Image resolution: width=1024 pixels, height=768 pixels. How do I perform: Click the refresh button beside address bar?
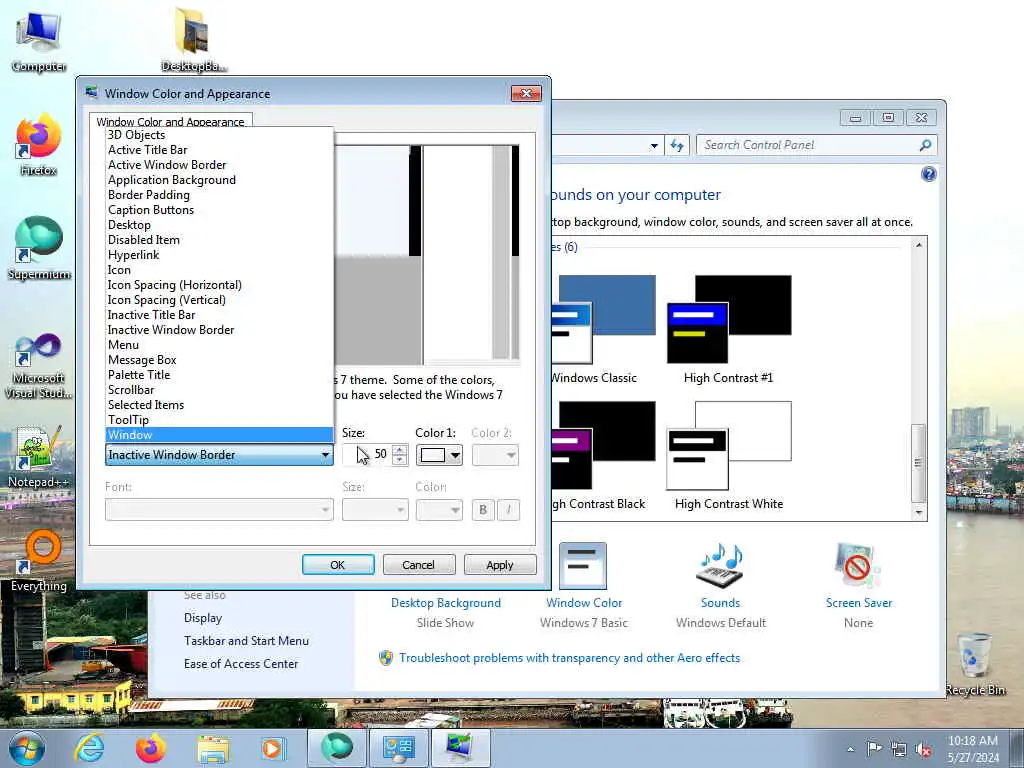tap(677, 145)
